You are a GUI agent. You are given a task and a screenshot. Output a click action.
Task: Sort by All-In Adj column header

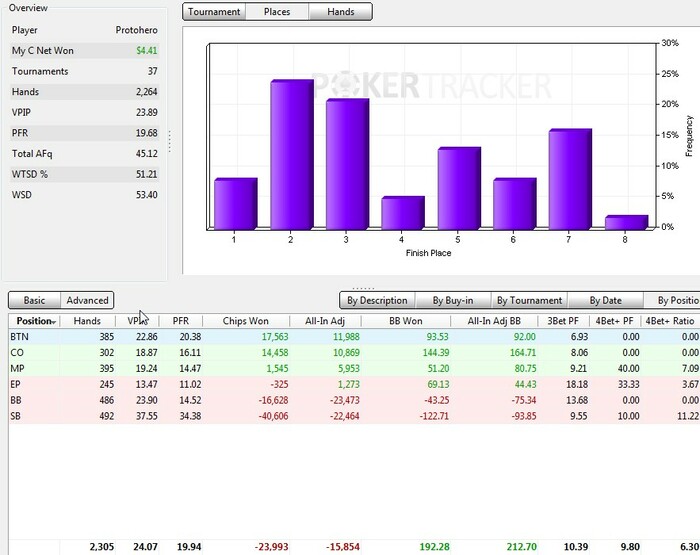(x=325, y=321)
